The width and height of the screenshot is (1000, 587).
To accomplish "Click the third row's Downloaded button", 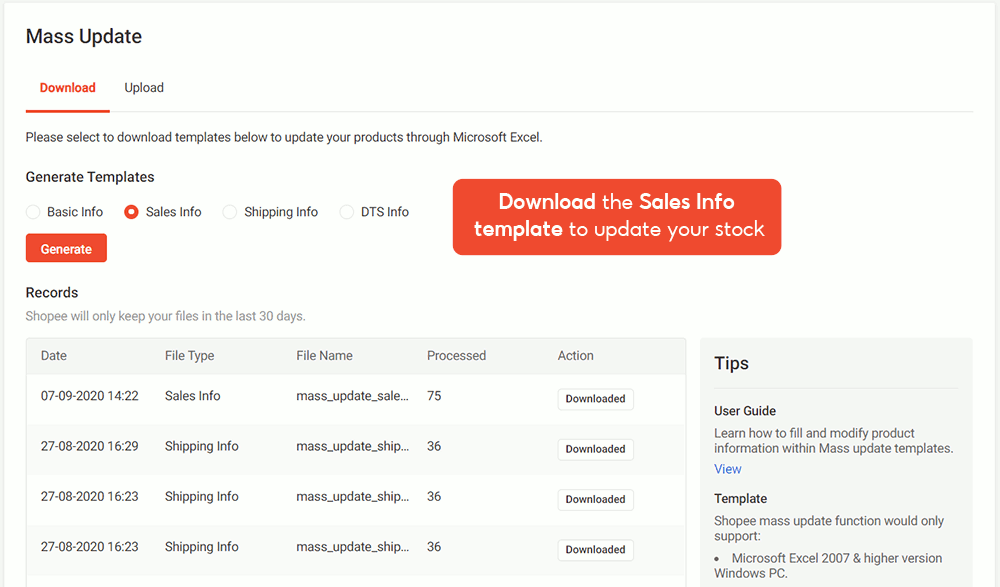I will pyautogui.click(x=596, y=500).
